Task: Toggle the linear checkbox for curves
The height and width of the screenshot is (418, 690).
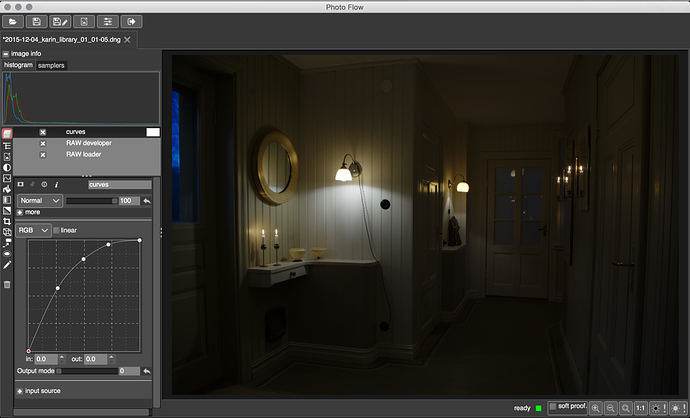Action: (56, 230)
